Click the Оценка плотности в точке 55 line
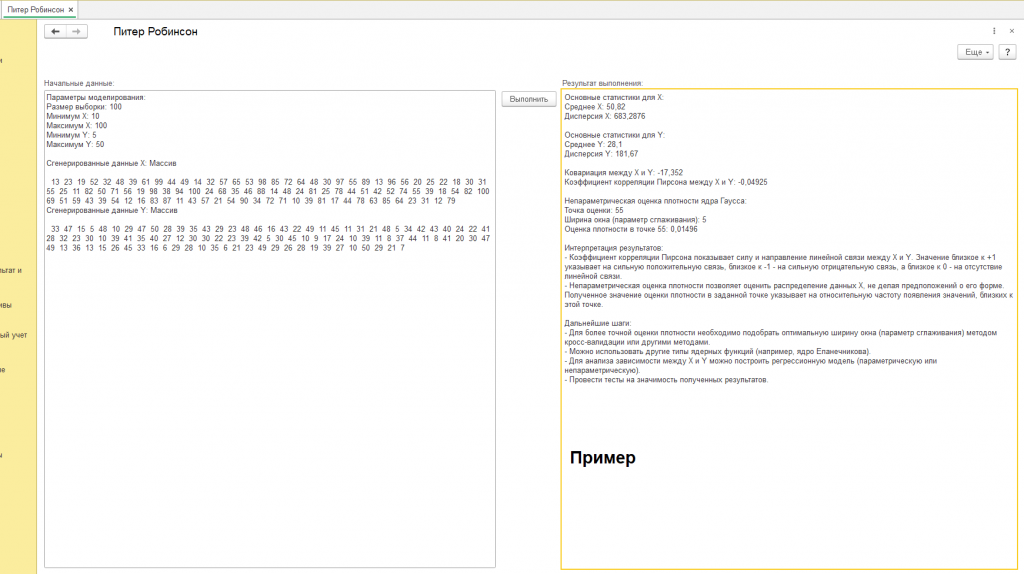This screenshot has width=1024, height=574. pos(631,229)
